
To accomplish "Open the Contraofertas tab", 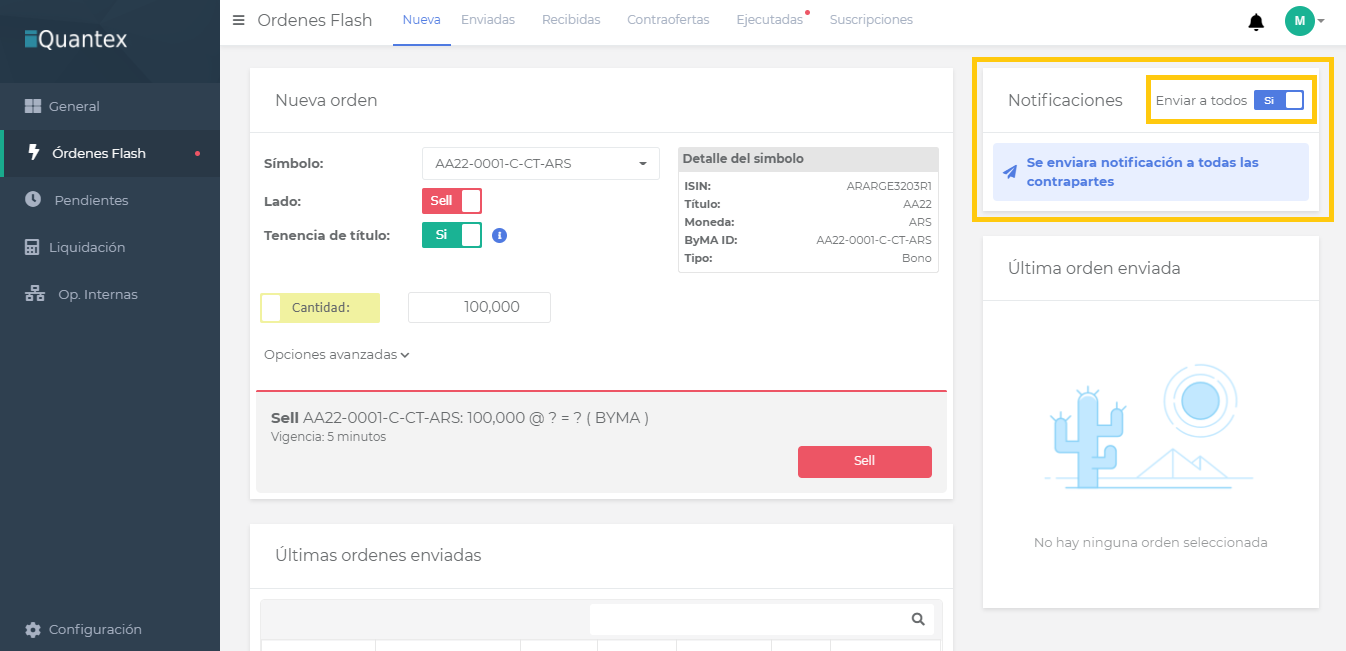I will click(x=668, y=20).
